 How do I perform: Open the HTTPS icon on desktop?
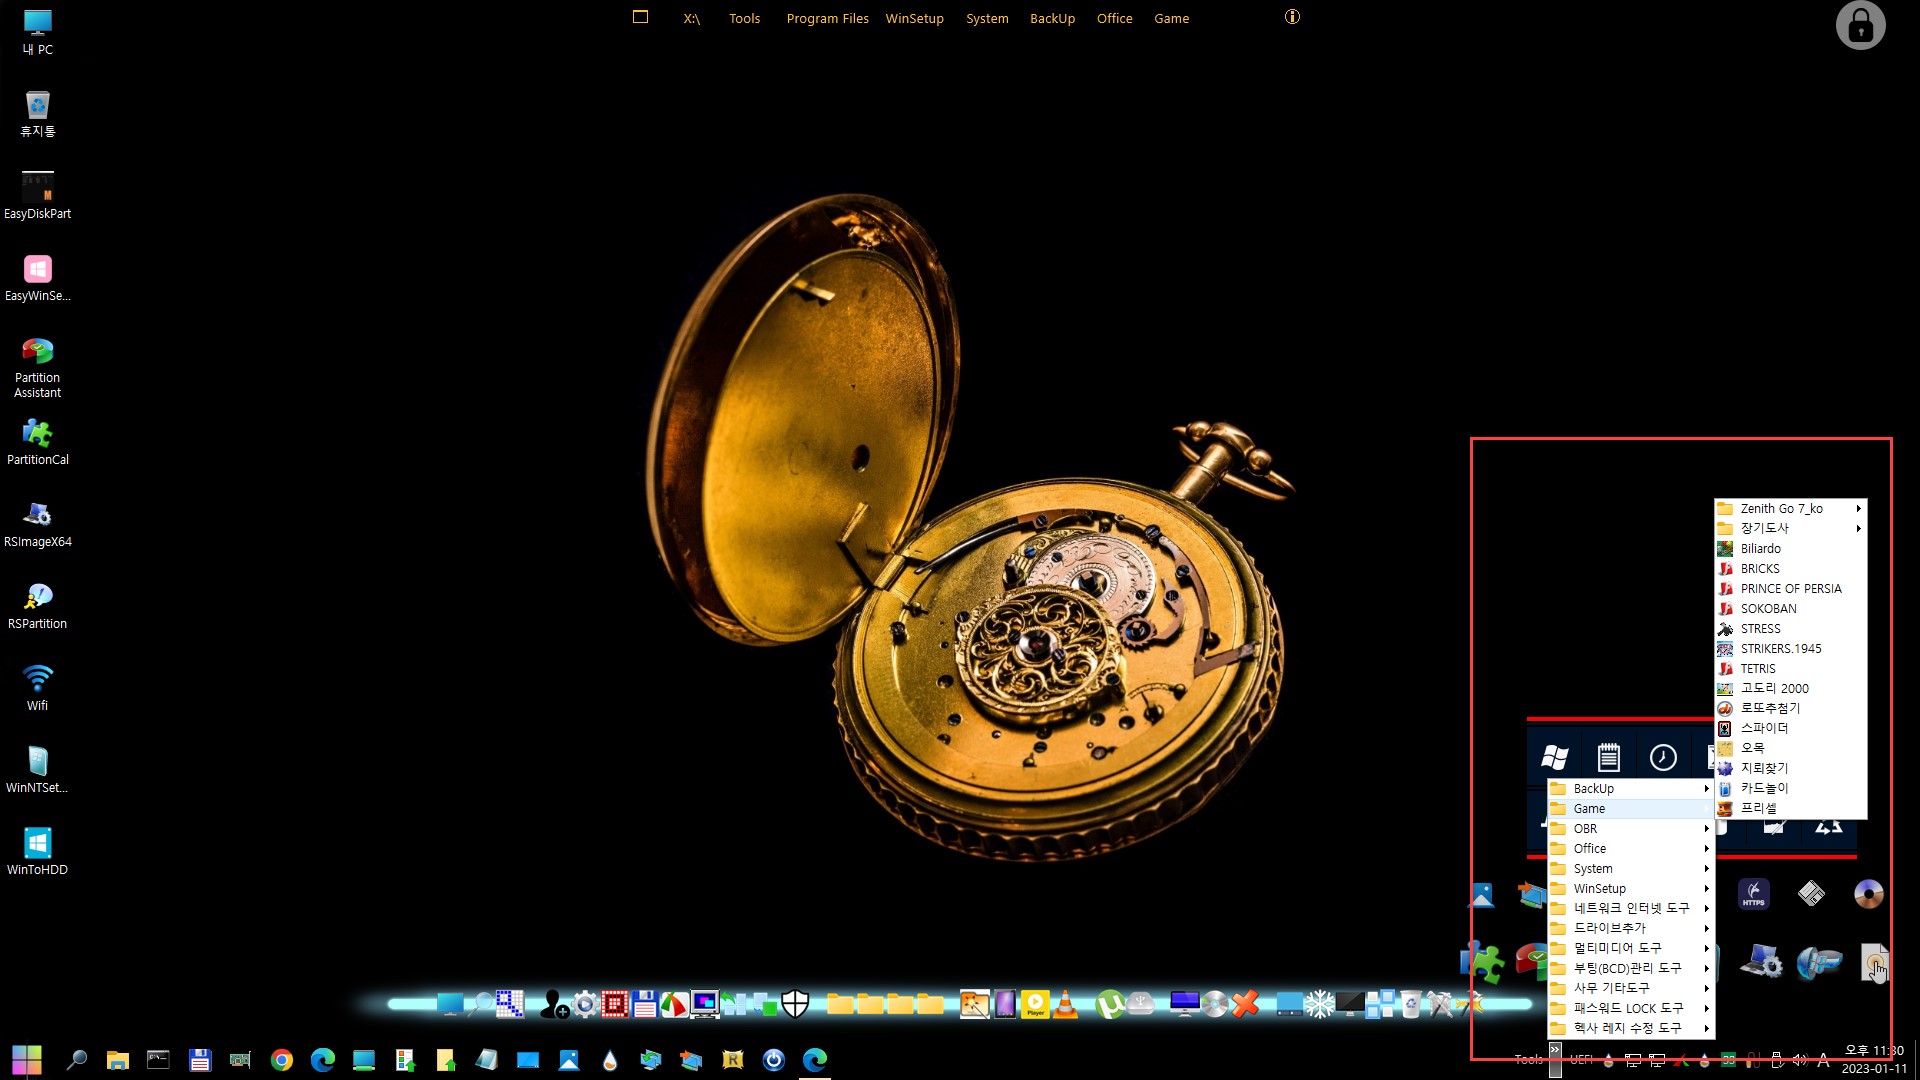(1754, 894)
